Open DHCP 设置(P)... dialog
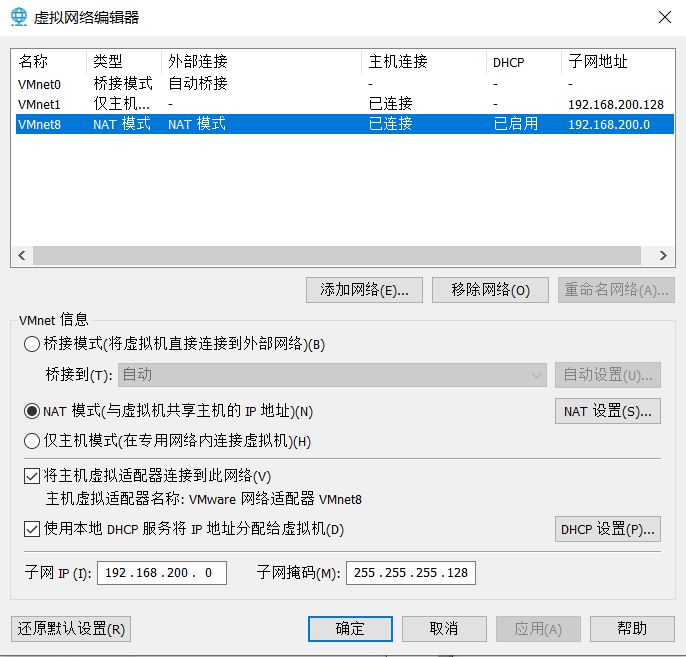686x657 pixels. tap(608, 529)
